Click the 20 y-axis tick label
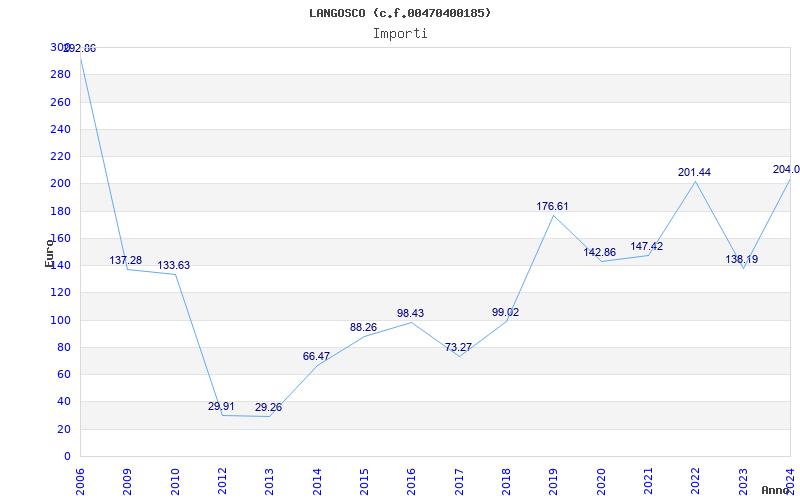Image resolution: width=800 pixels, height=500 pixels. [64, 429]
